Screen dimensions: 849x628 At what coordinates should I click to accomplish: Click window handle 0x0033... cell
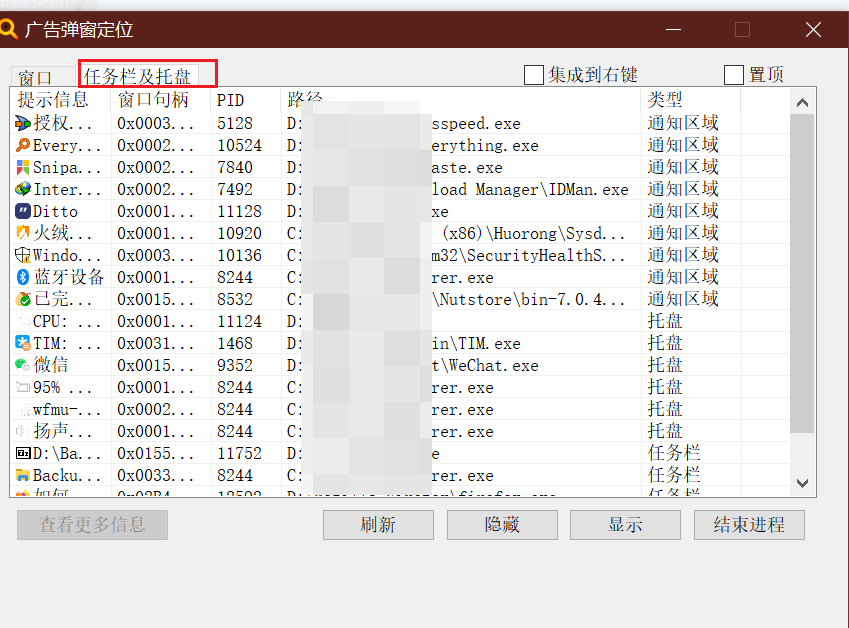pyautogui.click(x=155, y=475)
